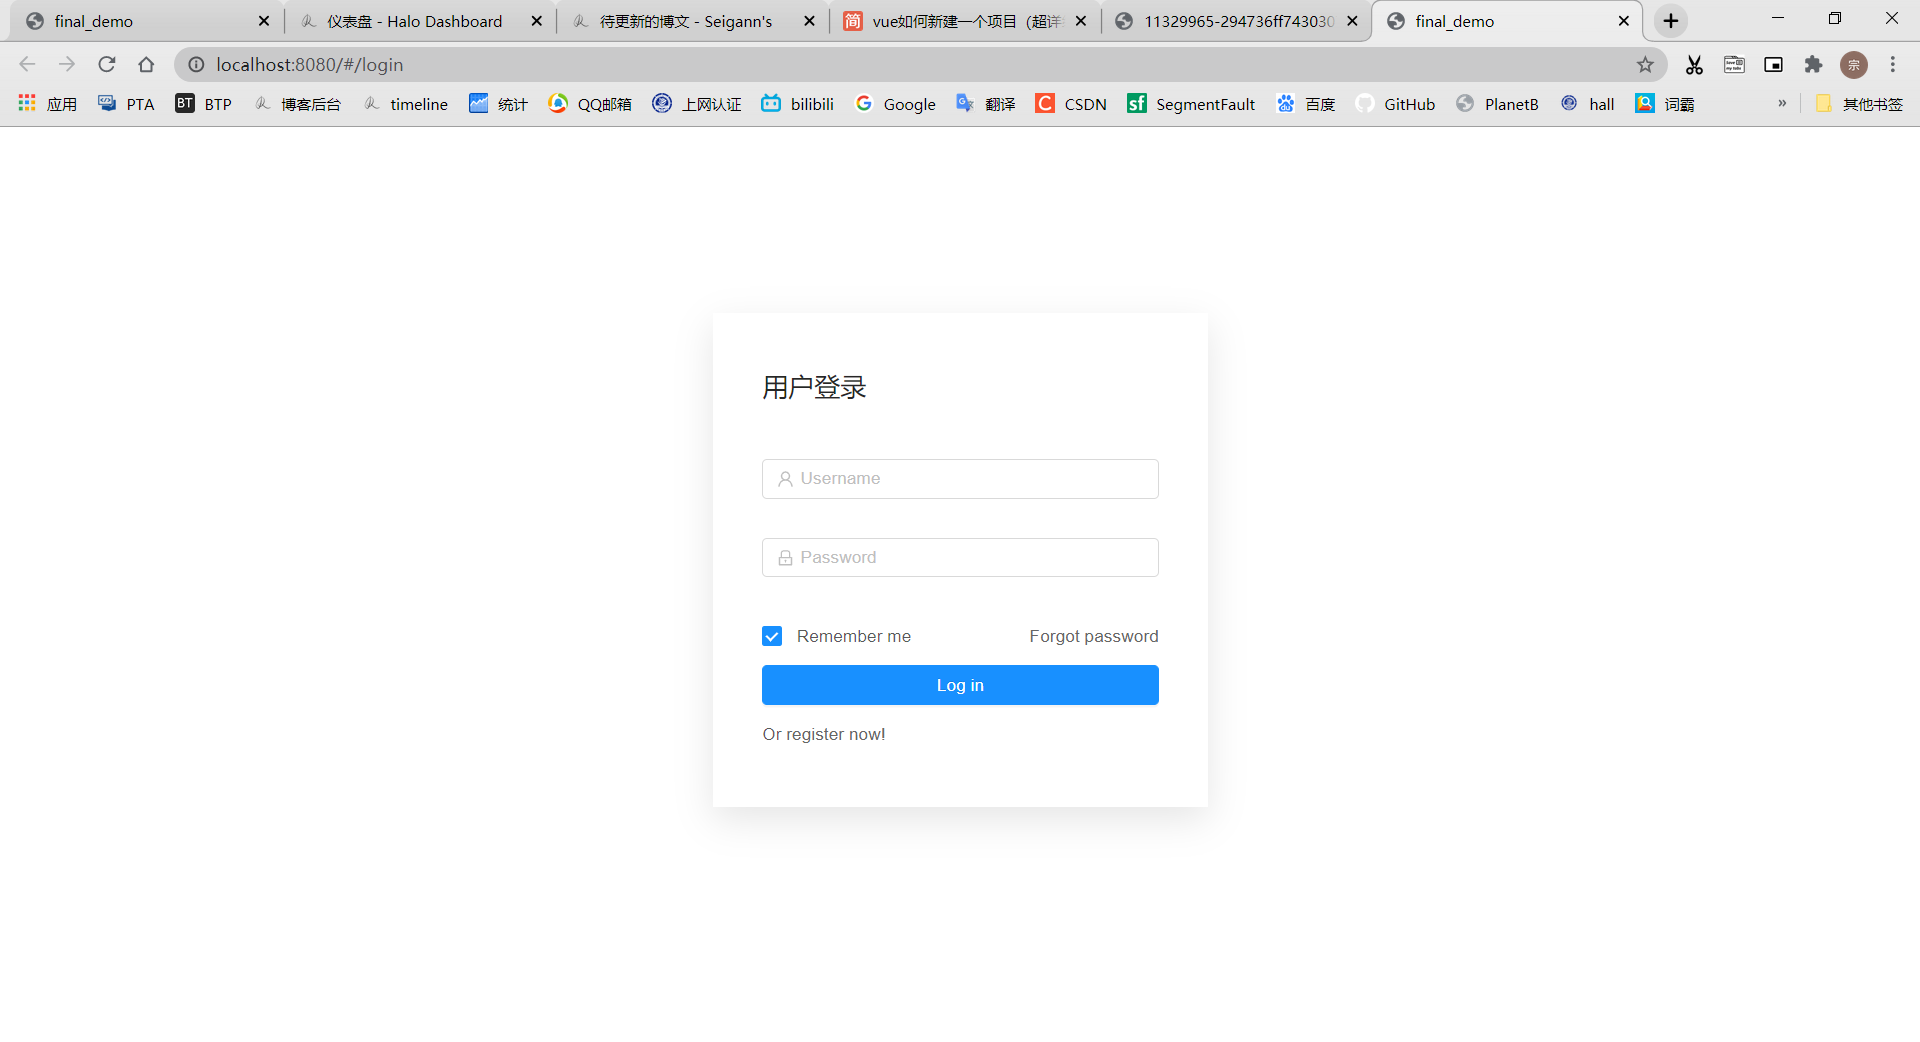The height and width of the screenshot is (1042, 1920).
Task: Open the 应用 apps bookmark
Action: coord(48,104)
